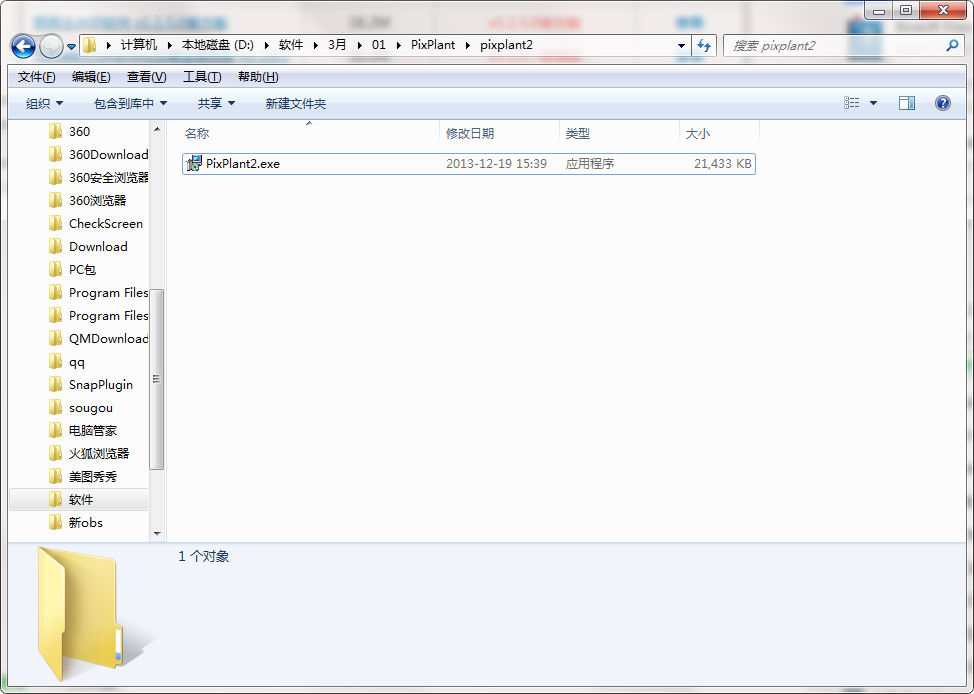Click the 软件 folder icon in sidebar

[55, 499]
